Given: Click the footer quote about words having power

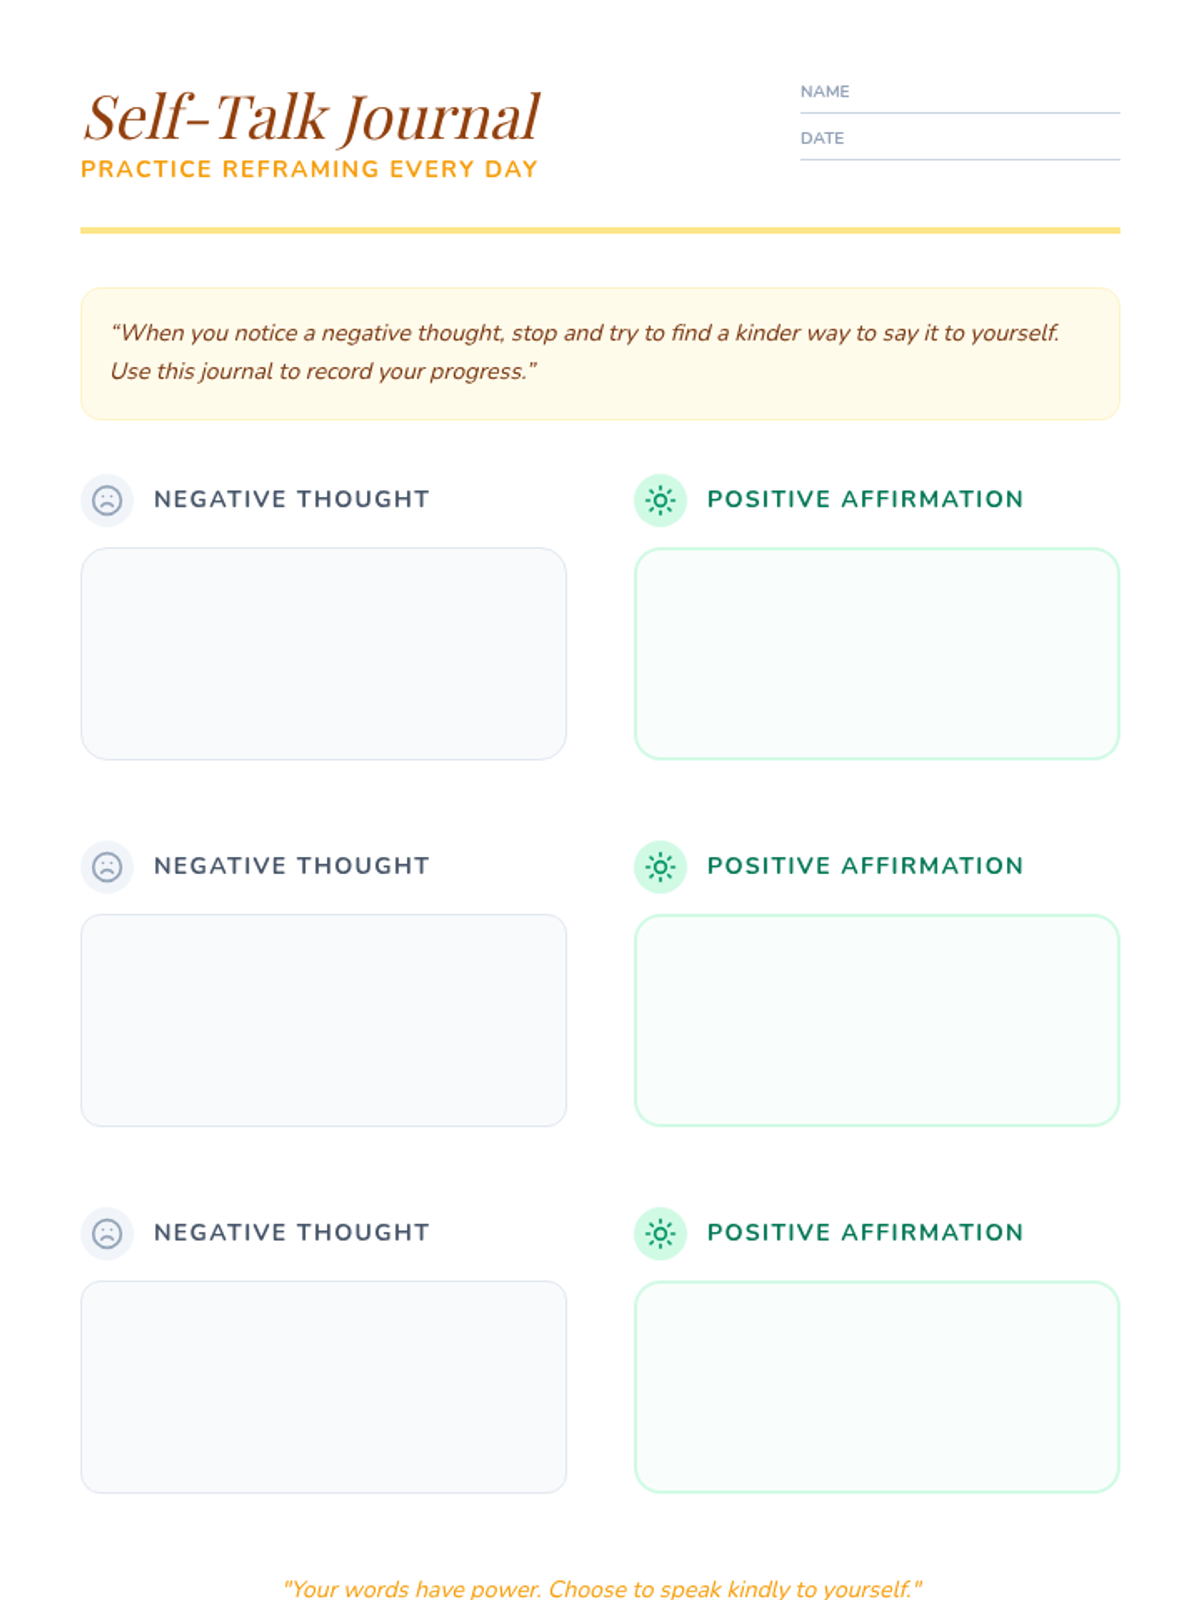Looking at the screenshot, I should point(602,1588).
